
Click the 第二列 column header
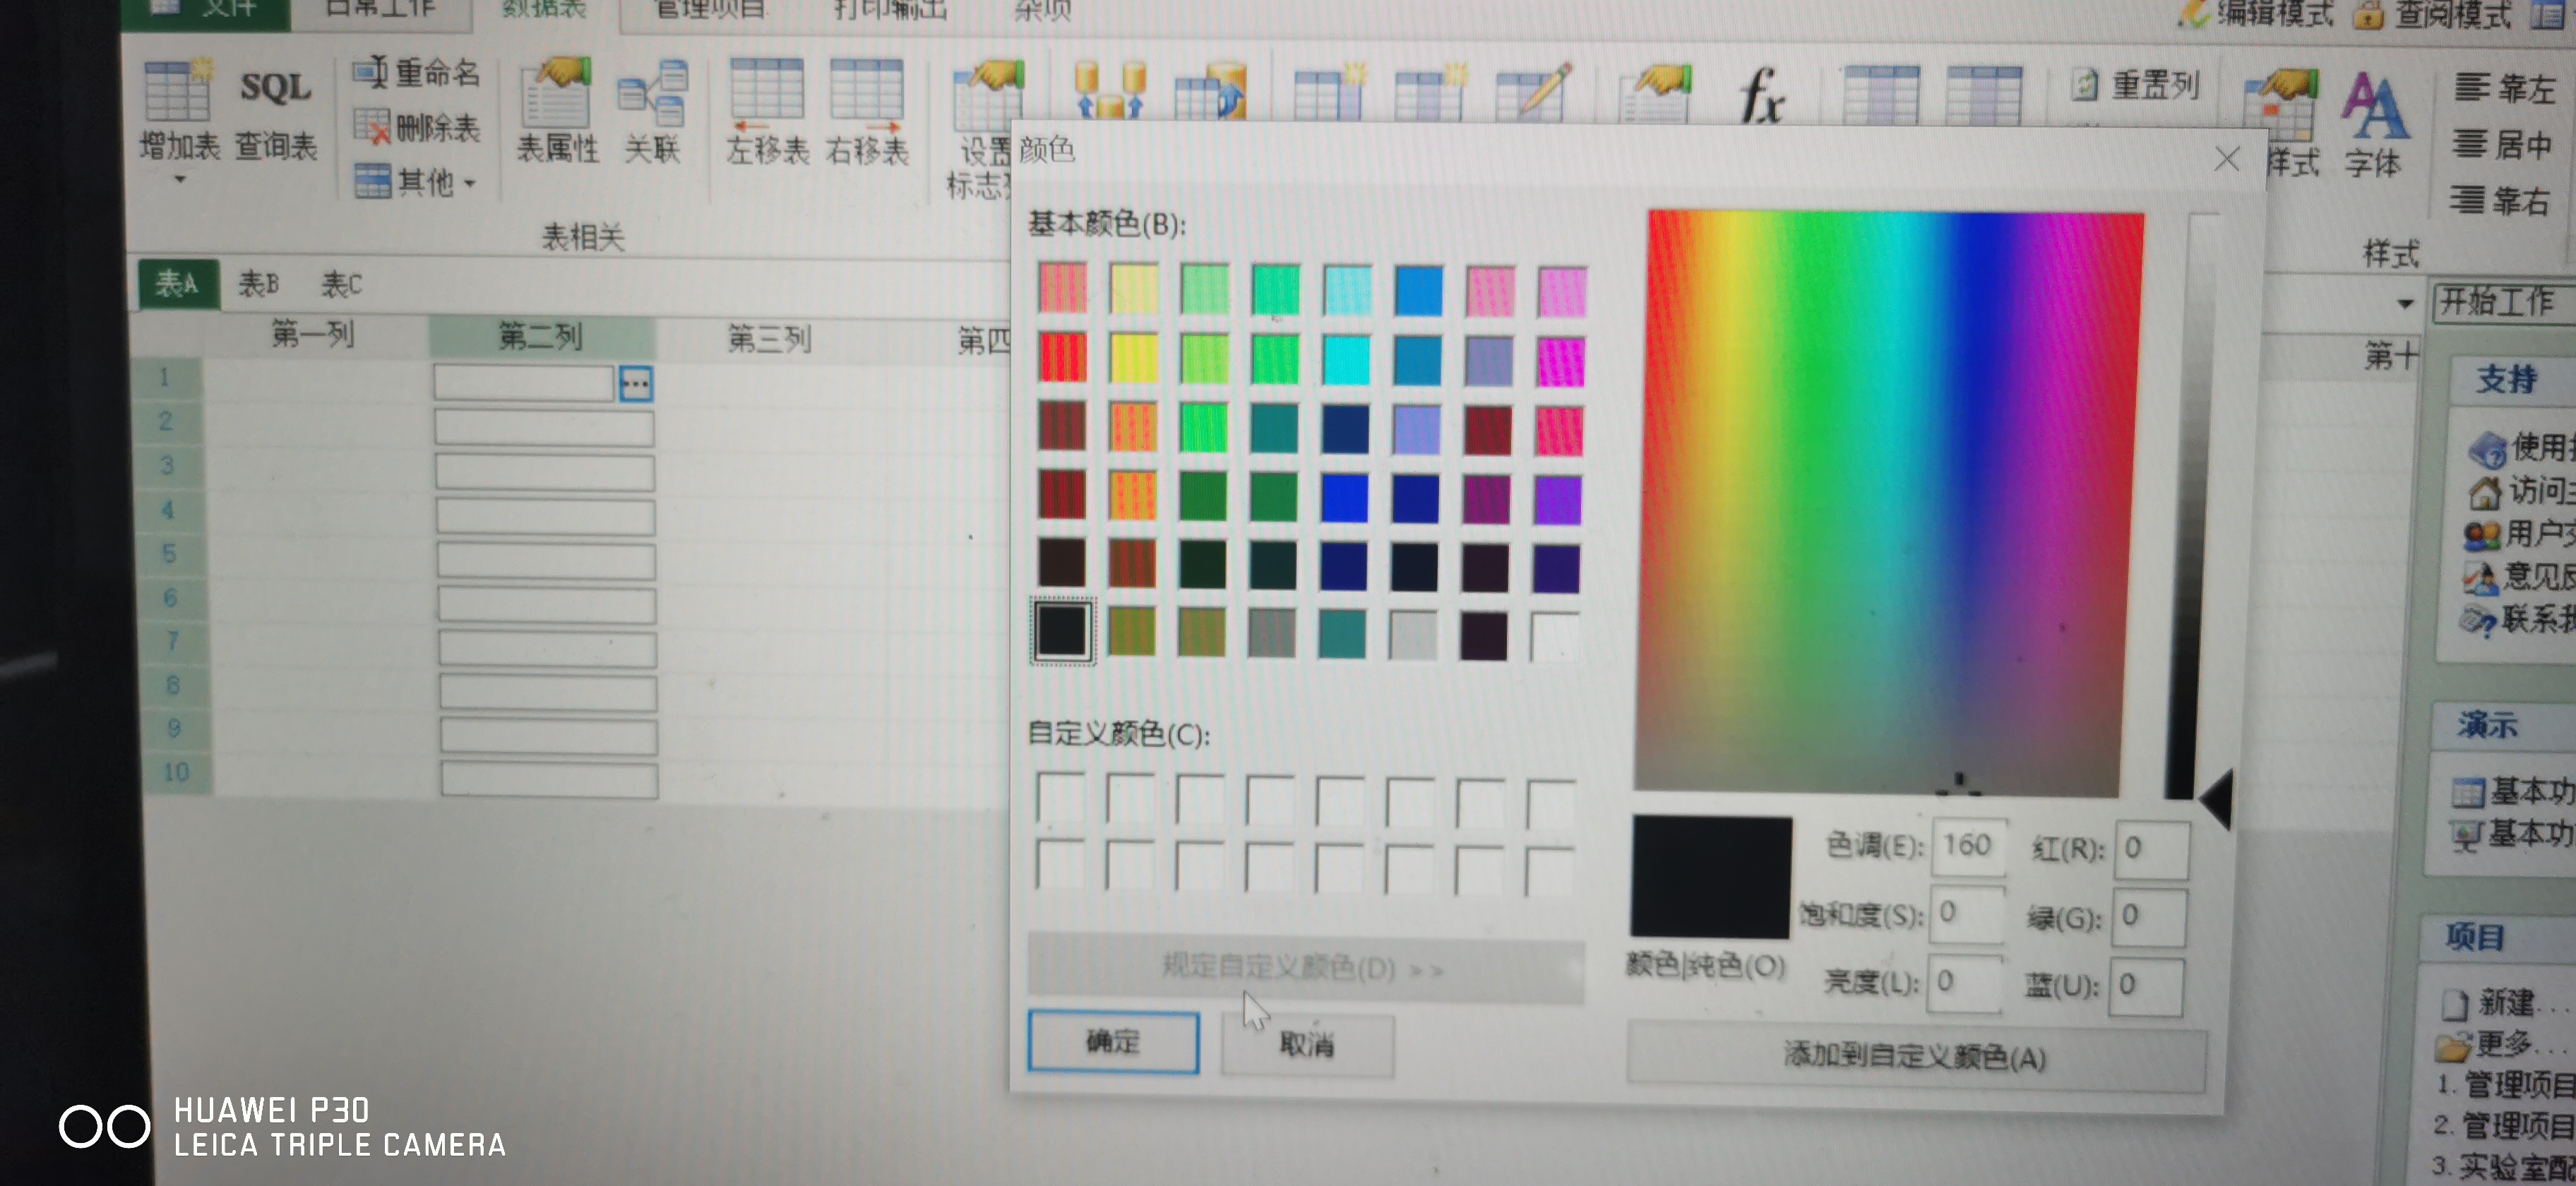pyautogui.click(x=541, y=337)
